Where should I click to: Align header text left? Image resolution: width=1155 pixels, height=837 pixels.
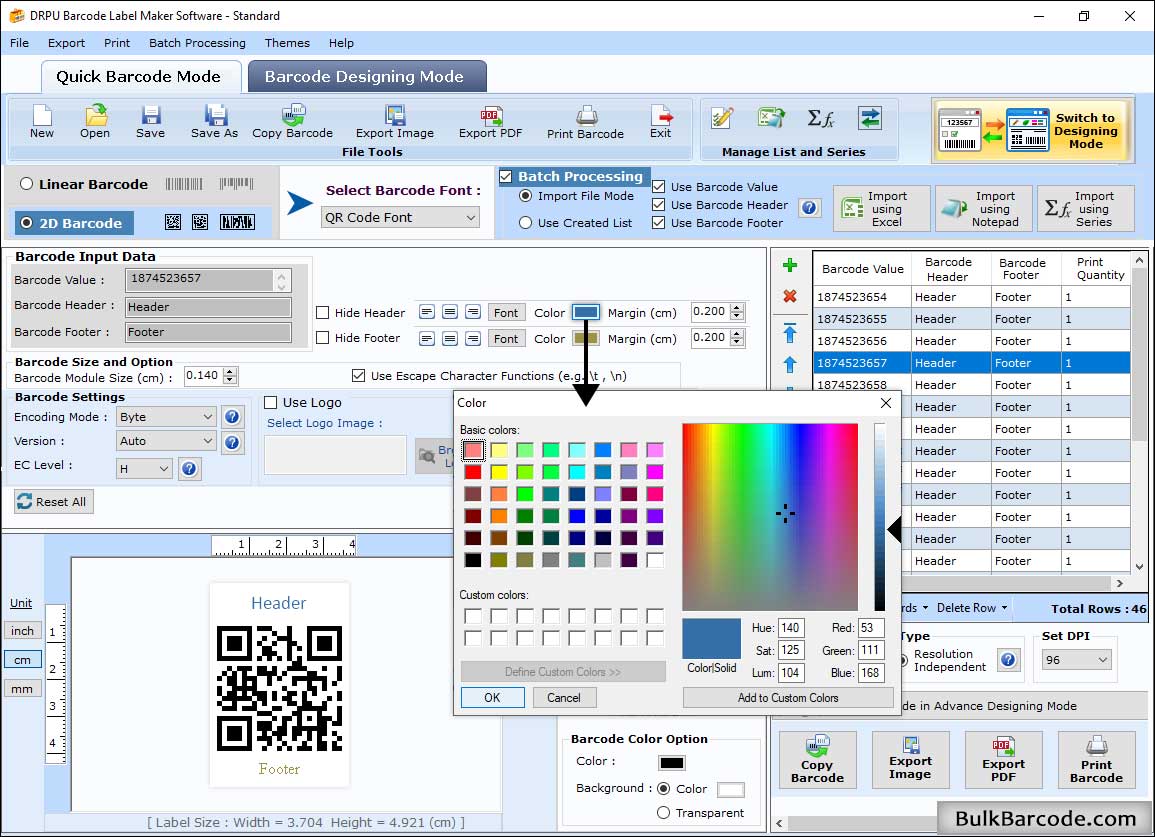pyautogui.click(x=426, y=312)
